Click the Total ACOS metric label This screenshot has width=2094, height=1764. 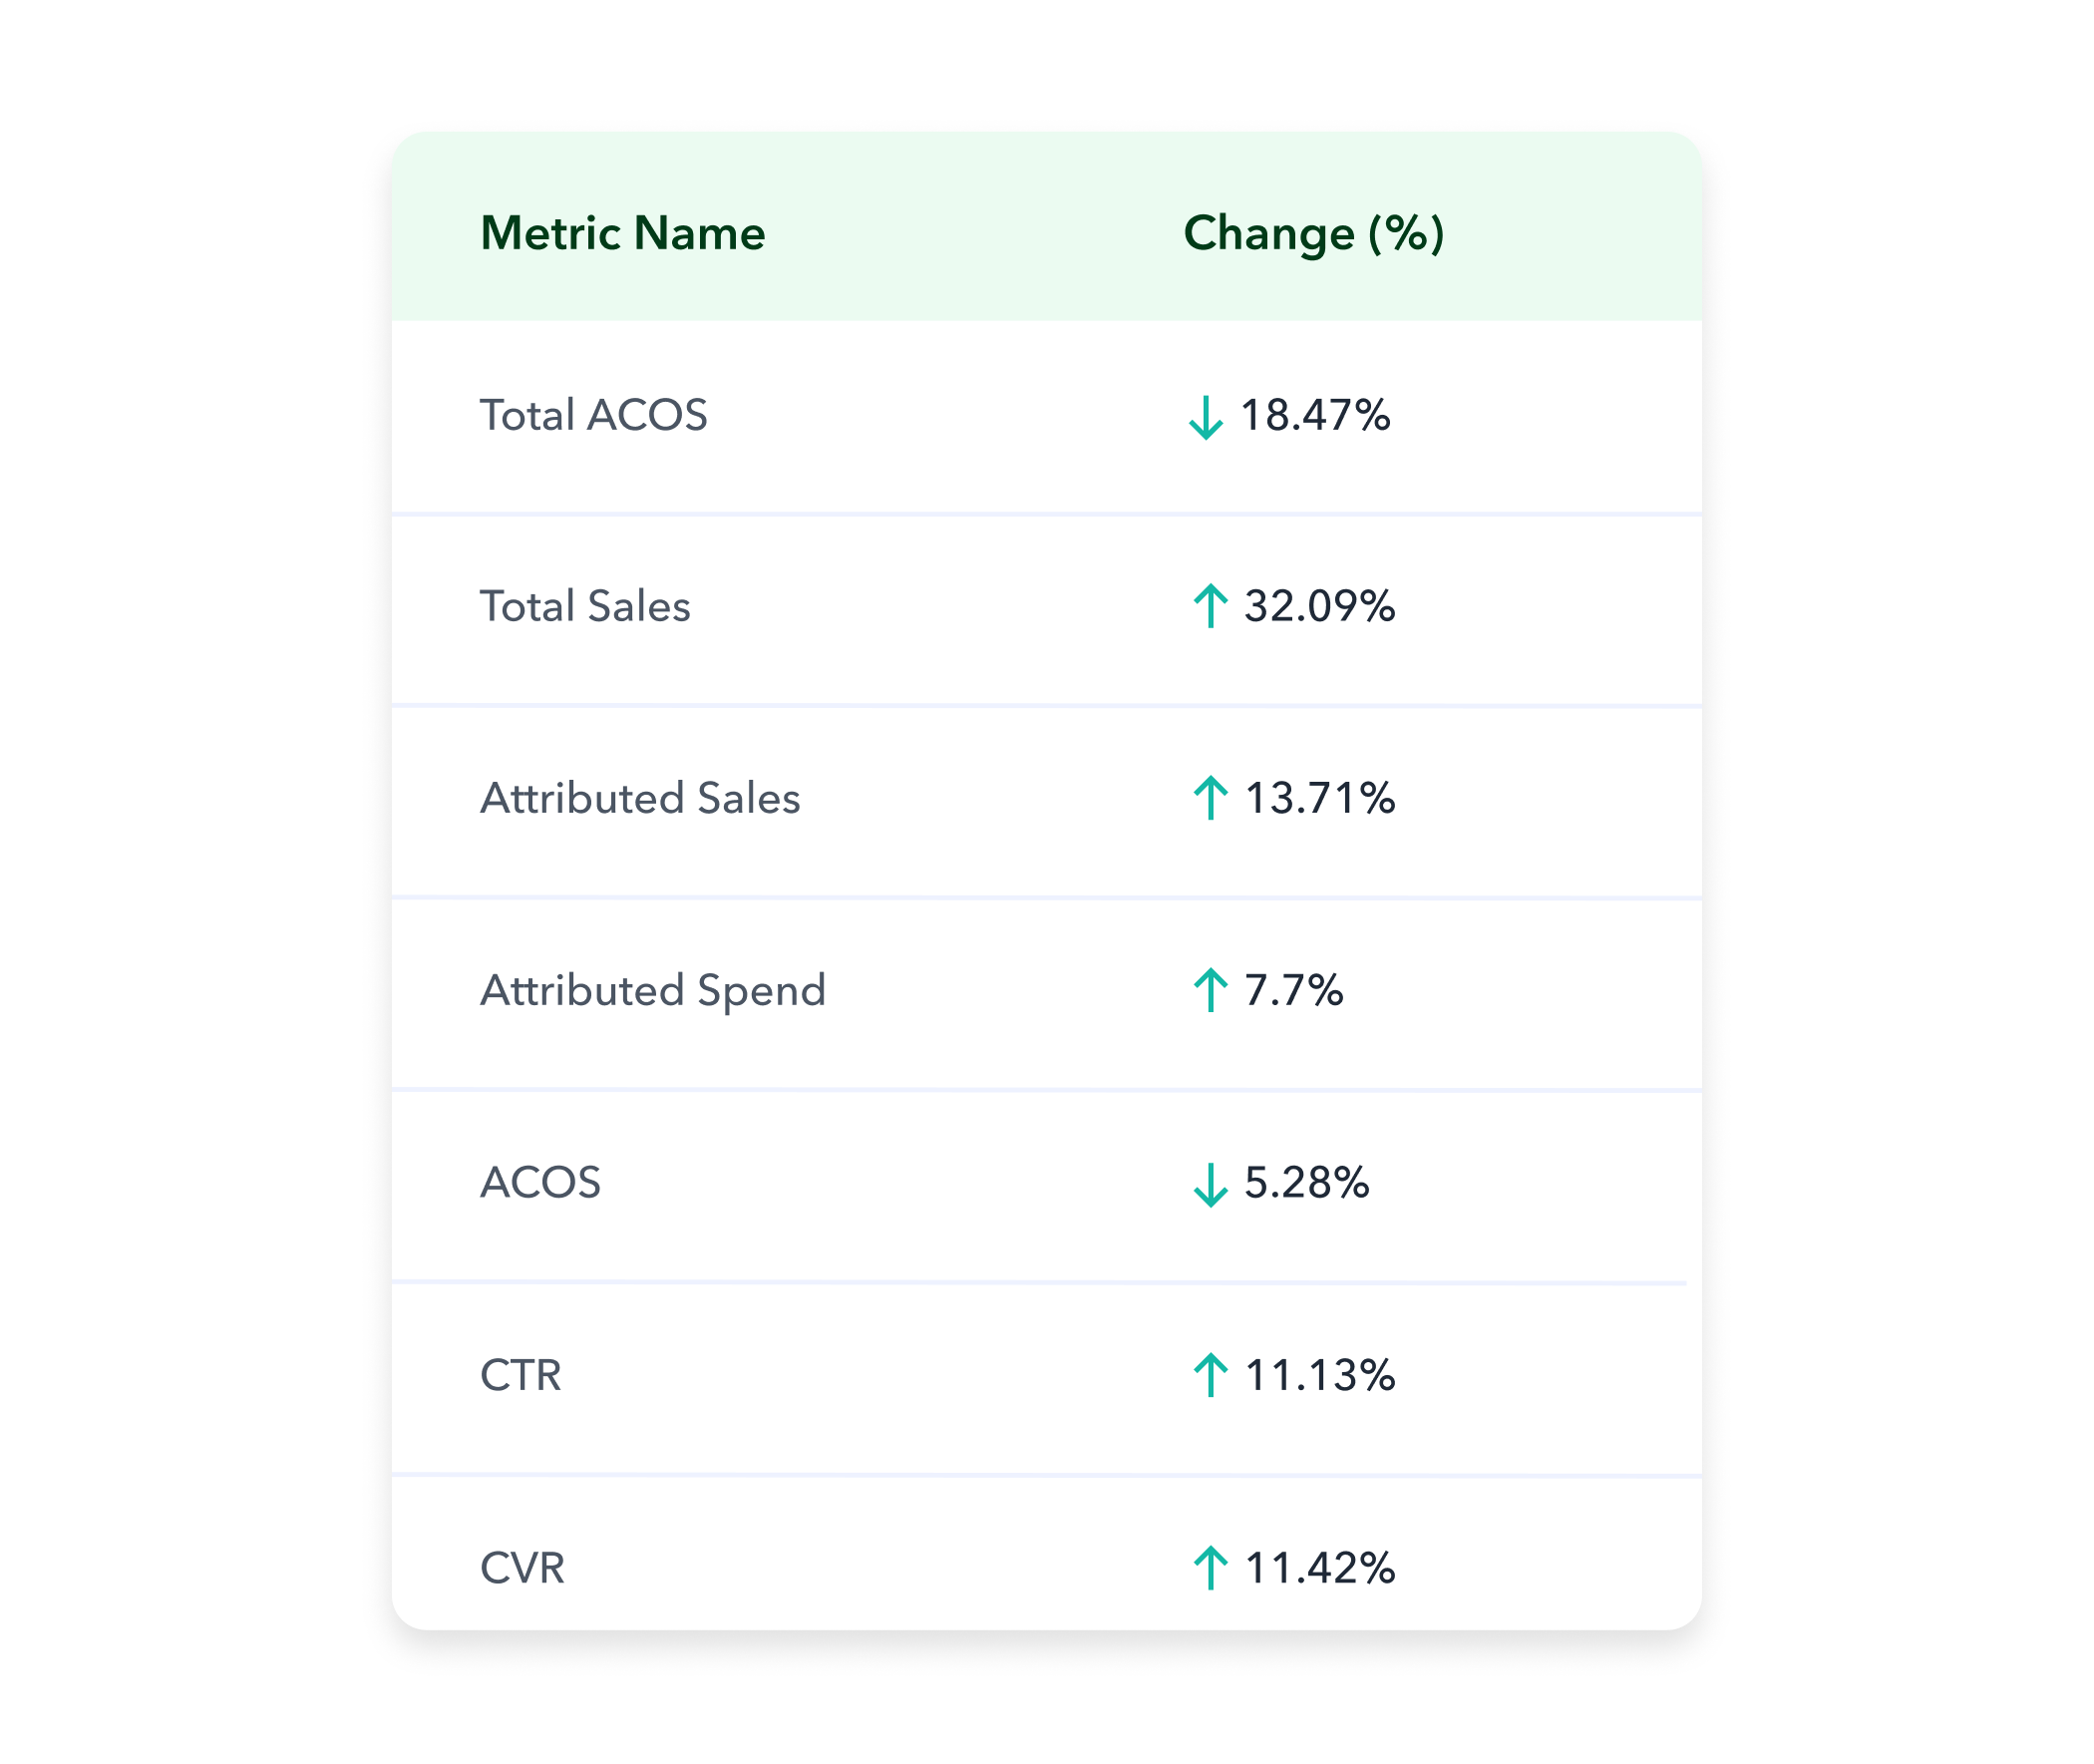coord(593,415)
